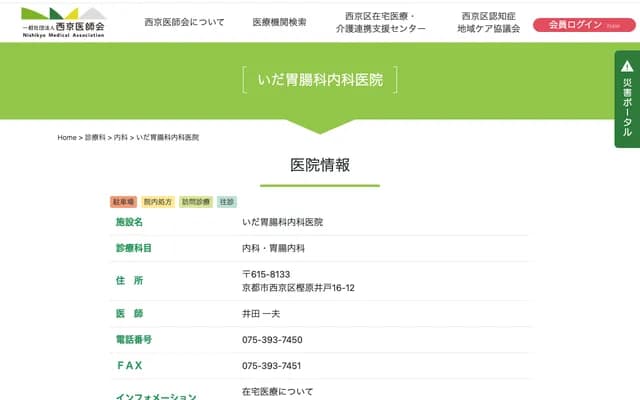The image size is (640, 400).
Task: Click phone number 075-393-7450
Action: [x=272, y=340]
